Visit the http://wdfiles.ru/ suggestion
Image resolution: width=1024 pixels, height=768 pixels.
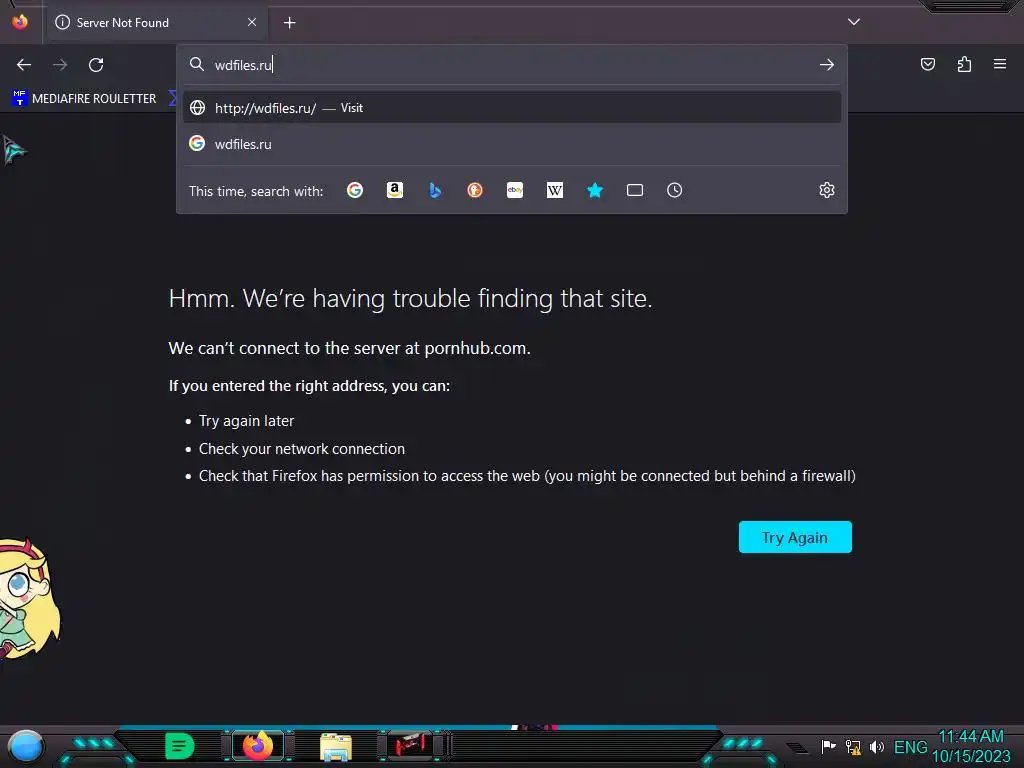pos(512,108)
